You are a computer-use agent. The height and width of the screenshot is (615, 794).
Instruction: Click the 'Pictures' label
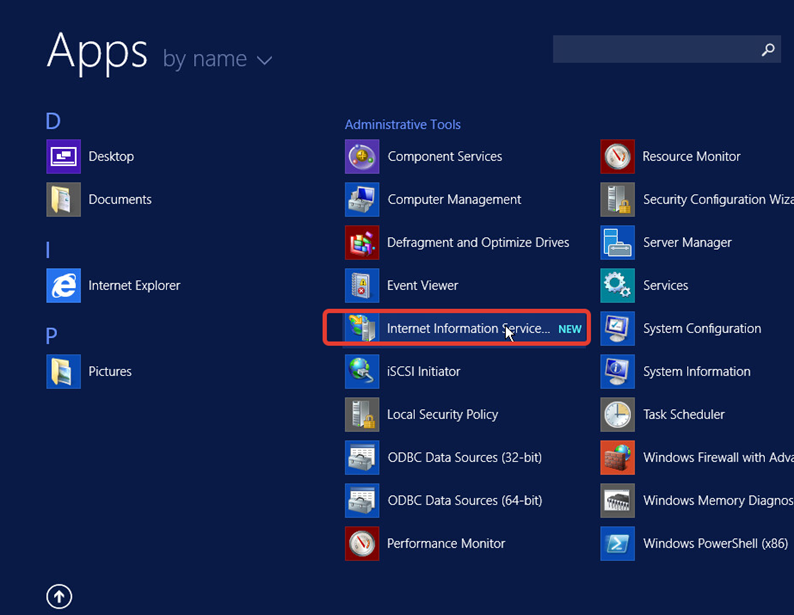(110, 372)
